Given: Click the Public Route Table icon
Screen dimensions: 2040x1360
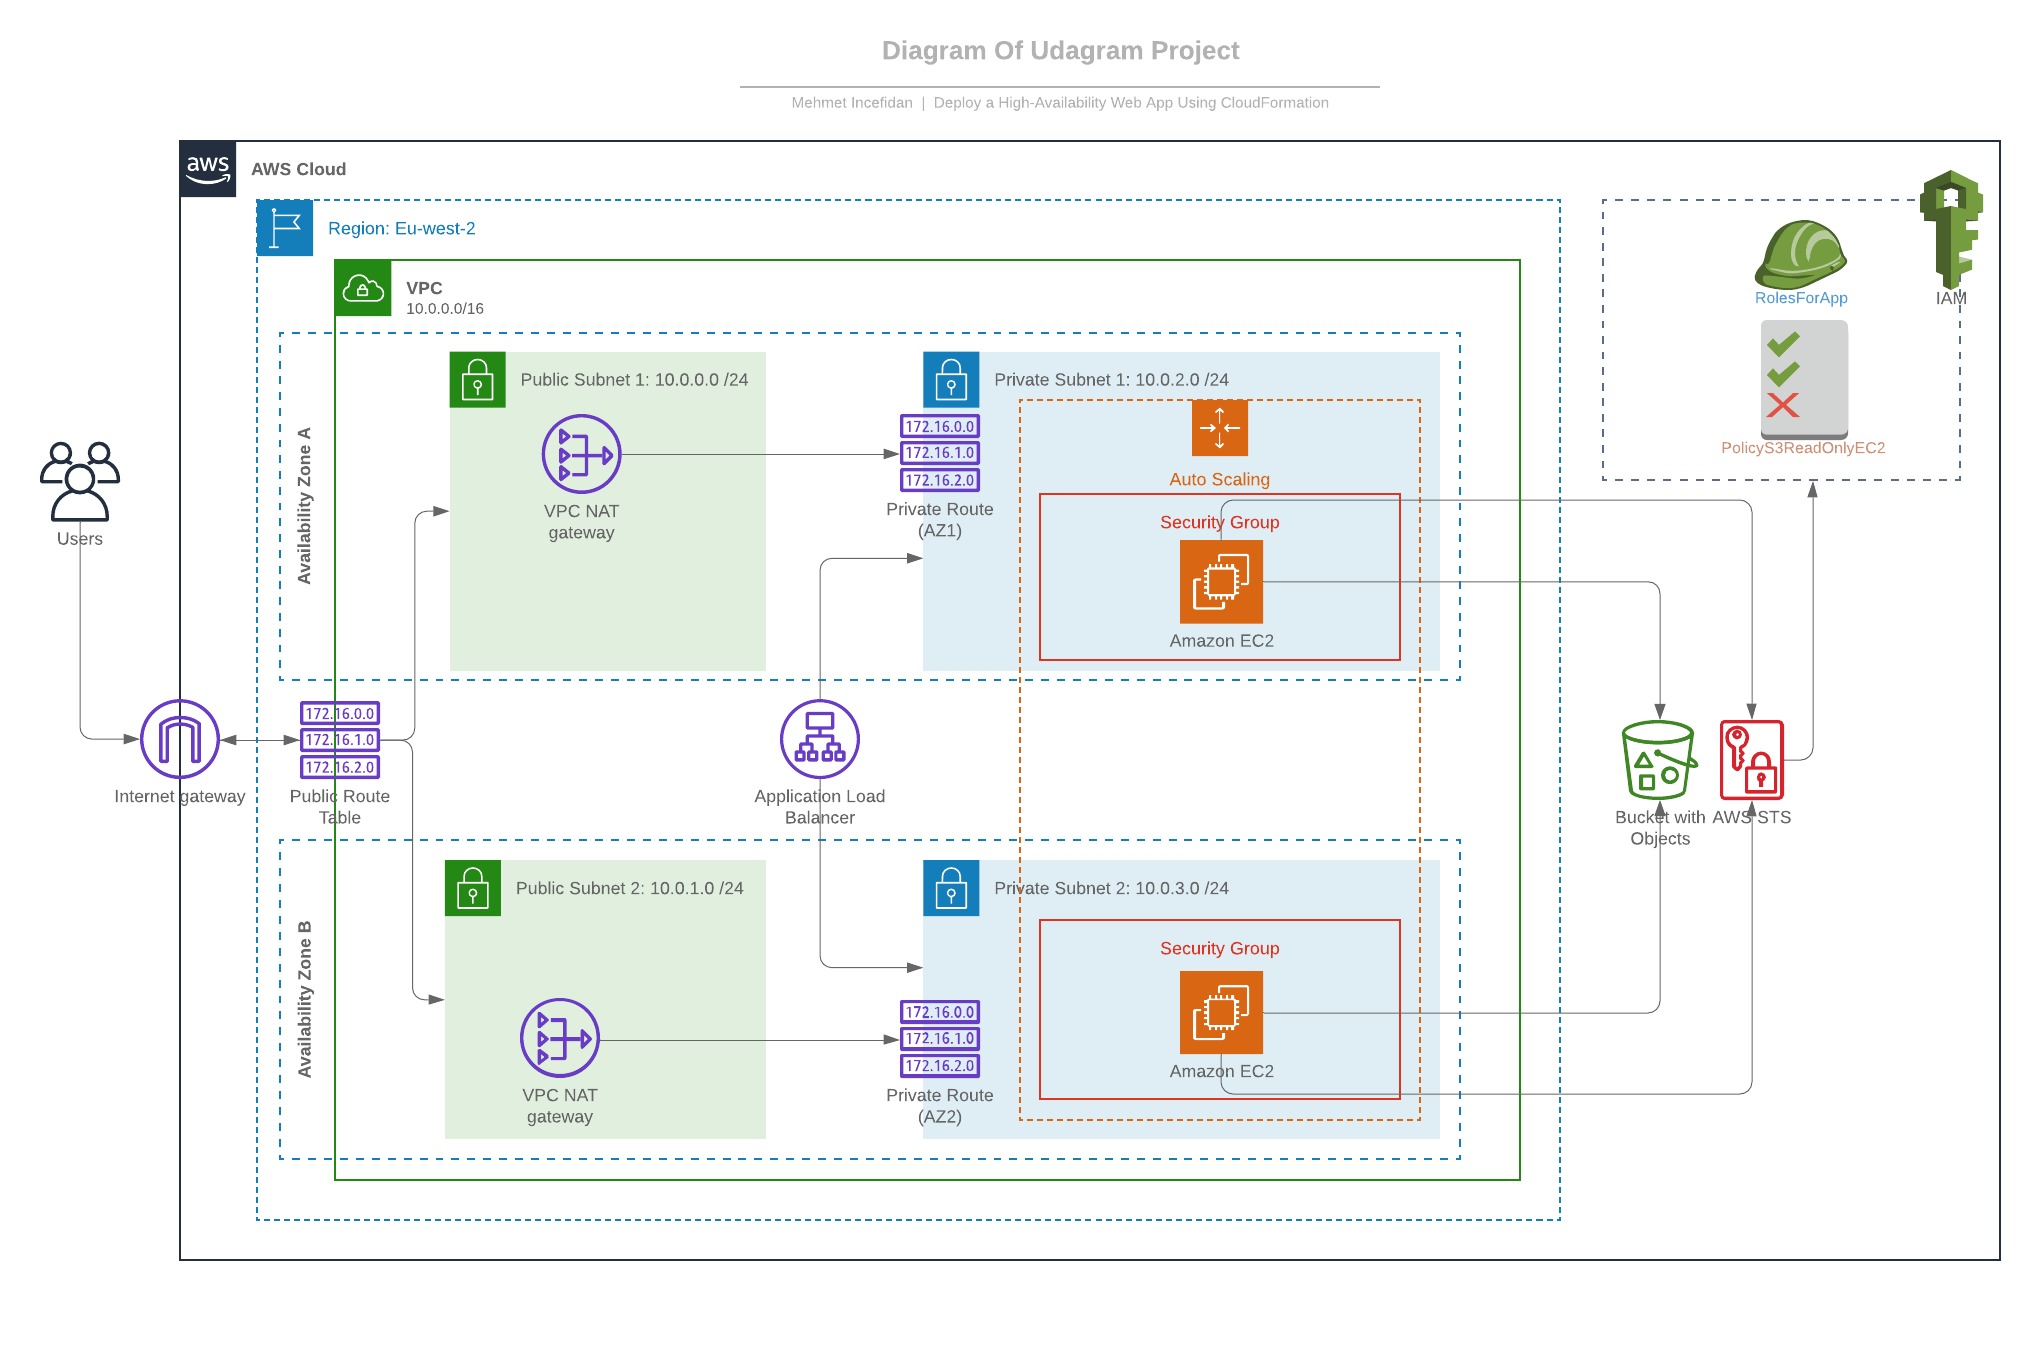Looking at the screenshot, I should (x=340, y=740).
